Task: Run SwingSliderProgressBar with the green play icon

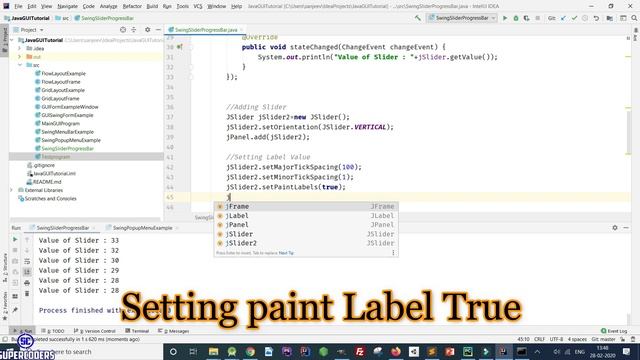Action: (505, 18)
